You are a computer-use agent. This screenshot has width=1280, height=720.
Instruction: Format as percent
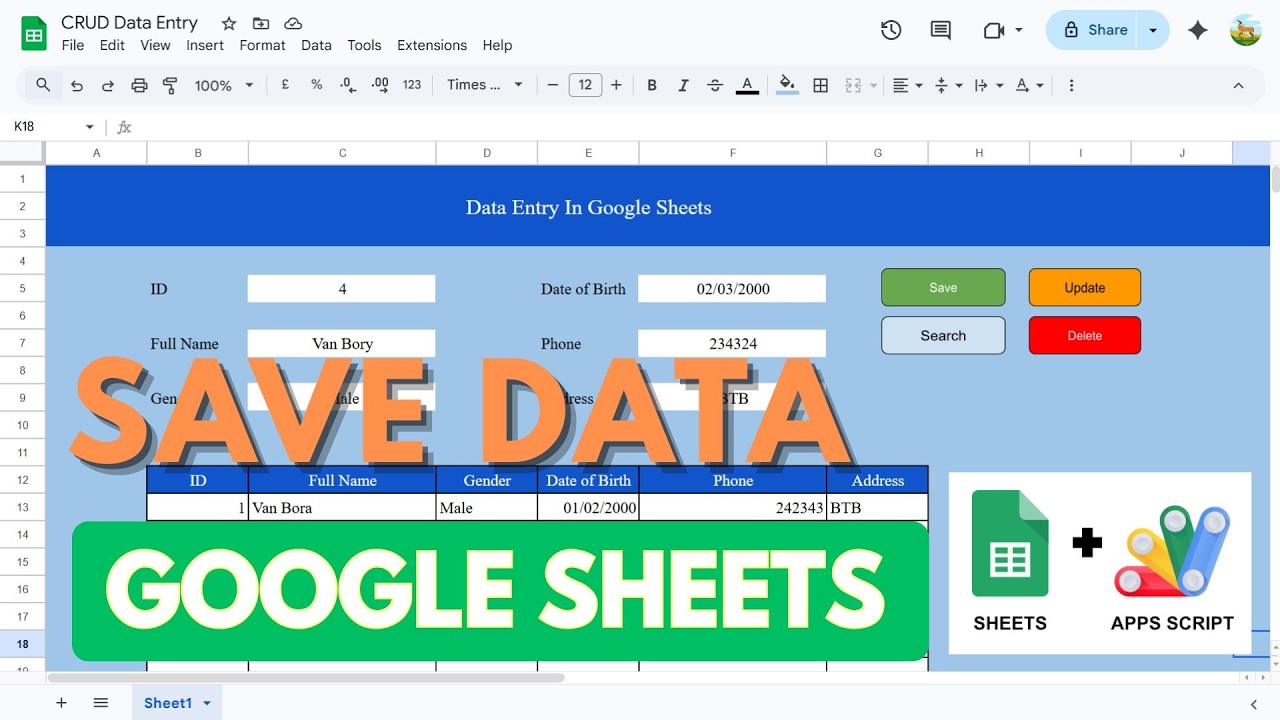click(316, 85)
